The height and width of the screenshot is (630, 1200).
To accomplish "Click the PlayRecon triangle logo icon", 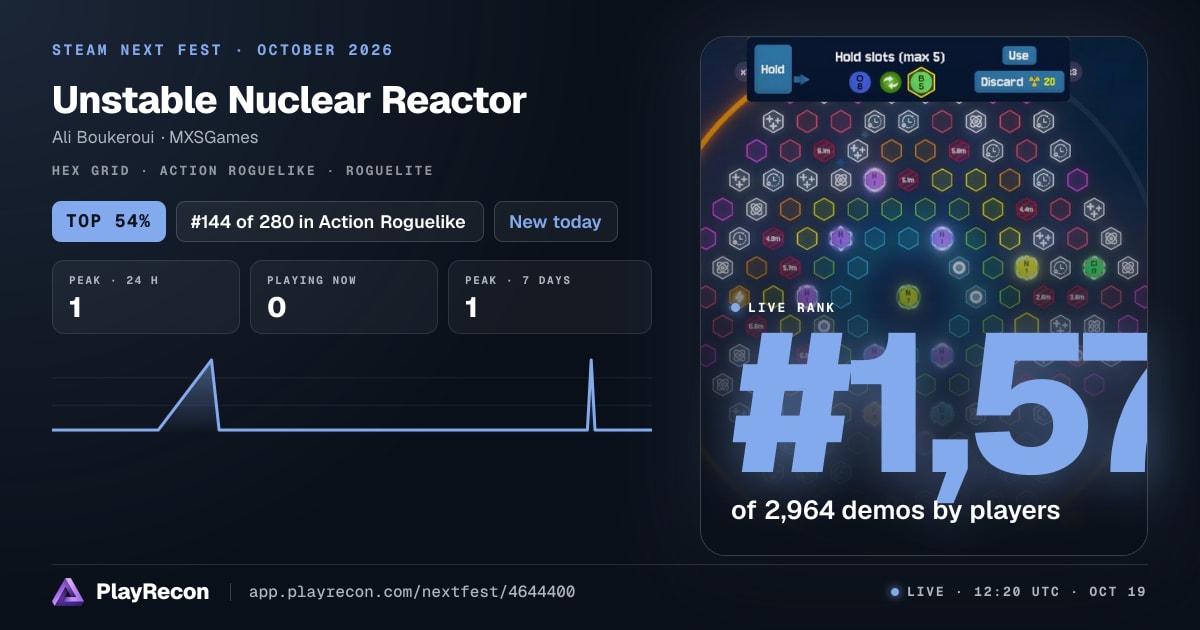I will 68,592.
